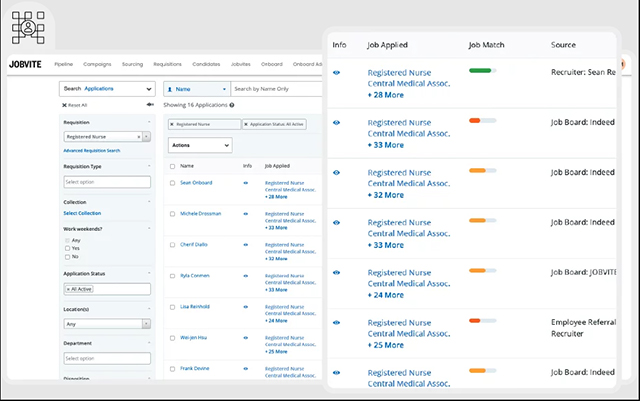This screenshot has width=640, height=401.
Task: Click the eye icon in the first enlarged row
Action: [336, 73]
